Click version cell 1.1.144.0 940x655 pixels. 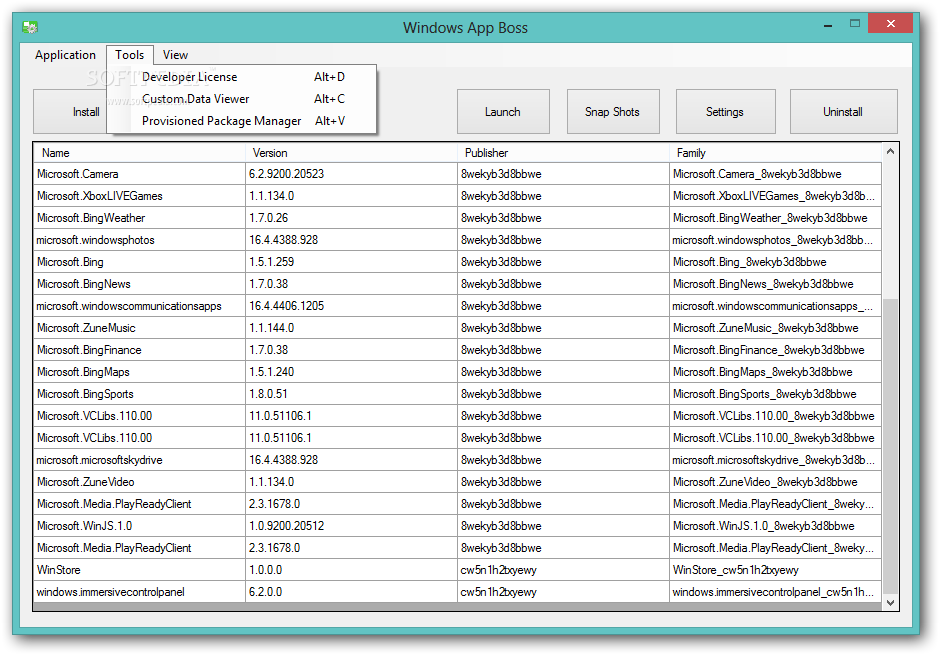[351, 328]
